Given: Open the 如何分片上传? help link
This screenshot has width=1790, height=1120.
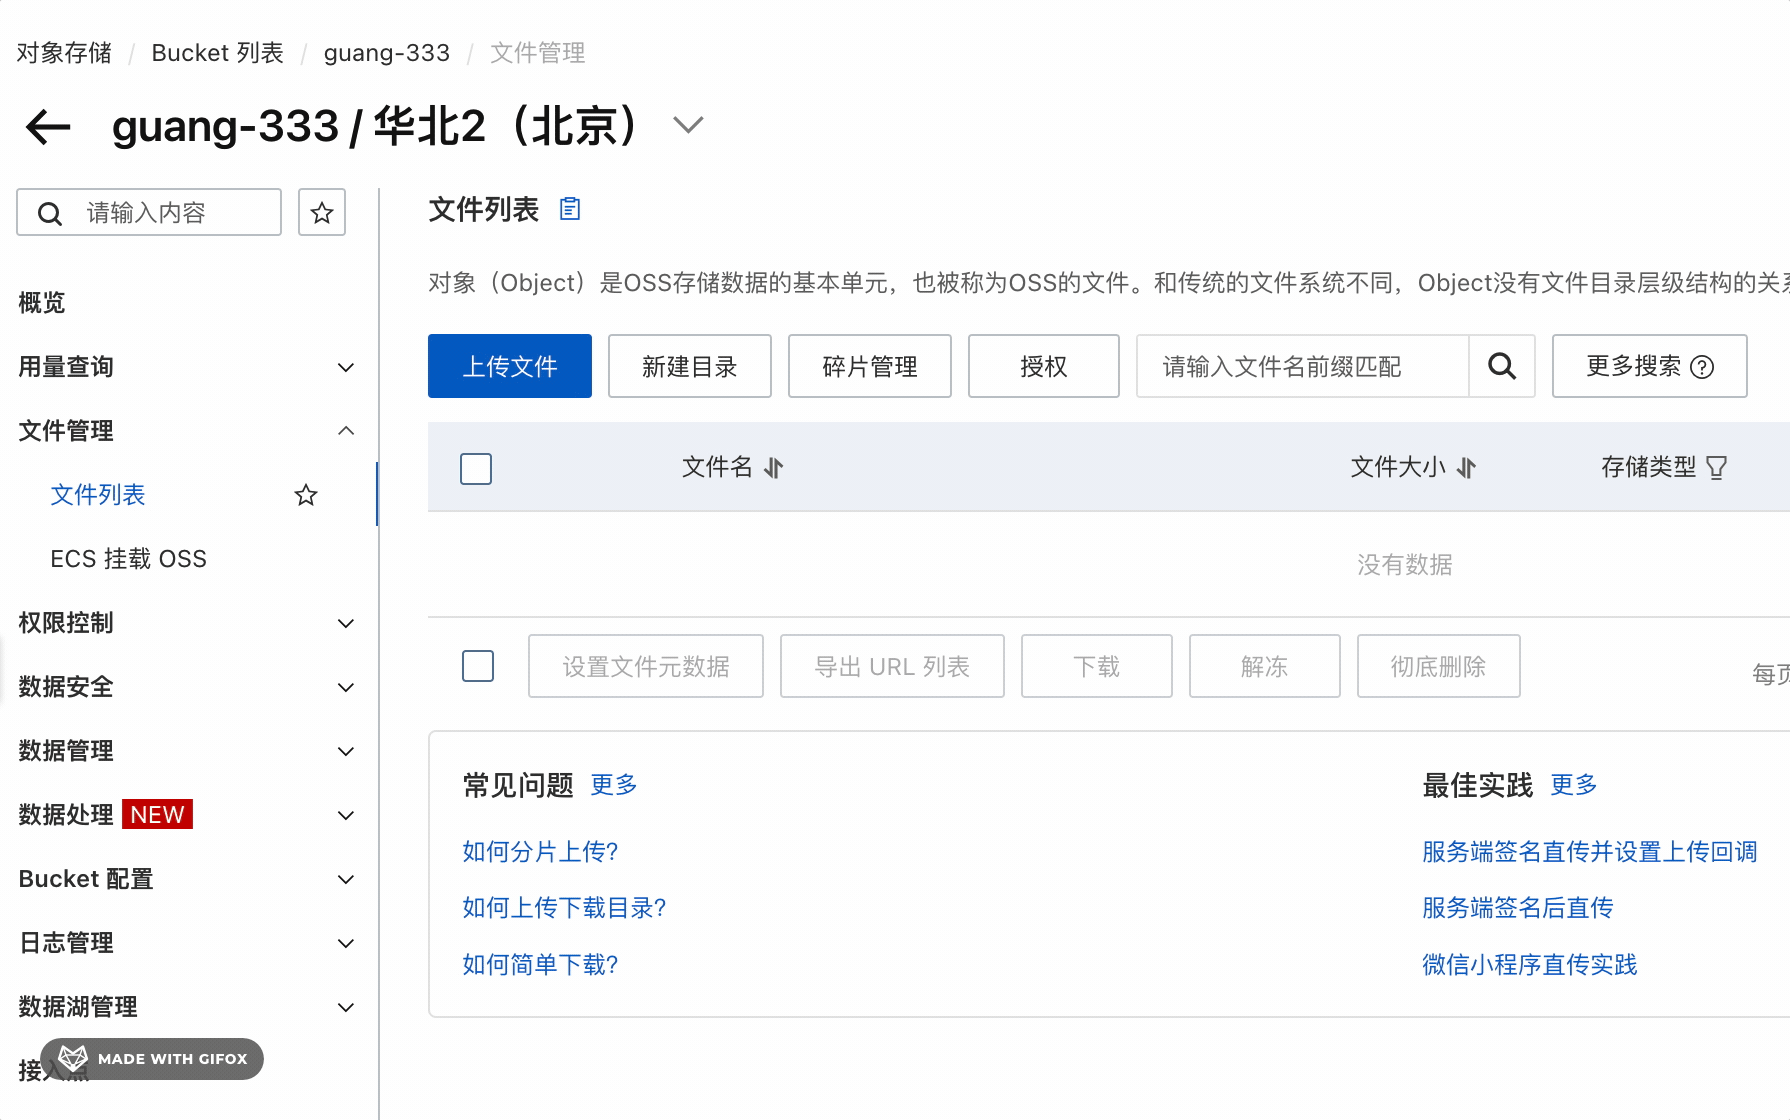Looking at the screenshot, I should click(x=540, y=851).
